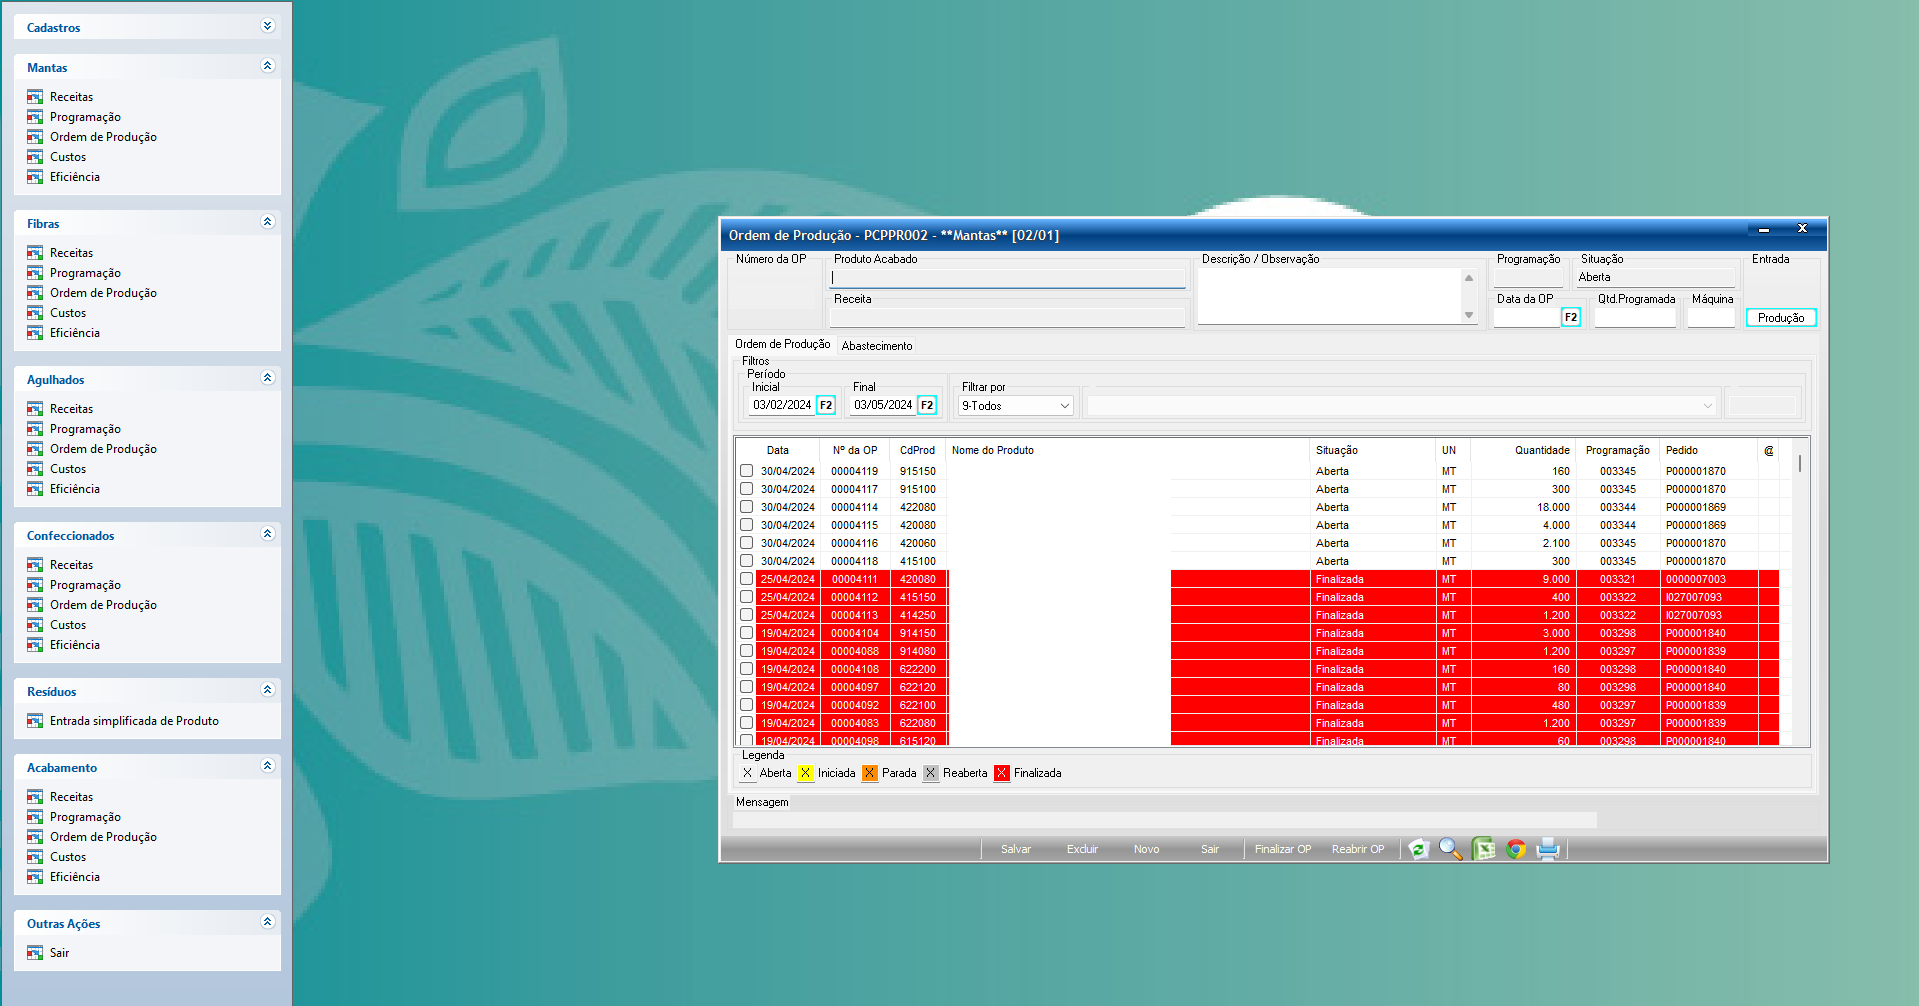Image resolution: width=1919 pixels, height=1006 pixels.
Task: Open Custos under the Confeccionados section
Action: [68, 625]
